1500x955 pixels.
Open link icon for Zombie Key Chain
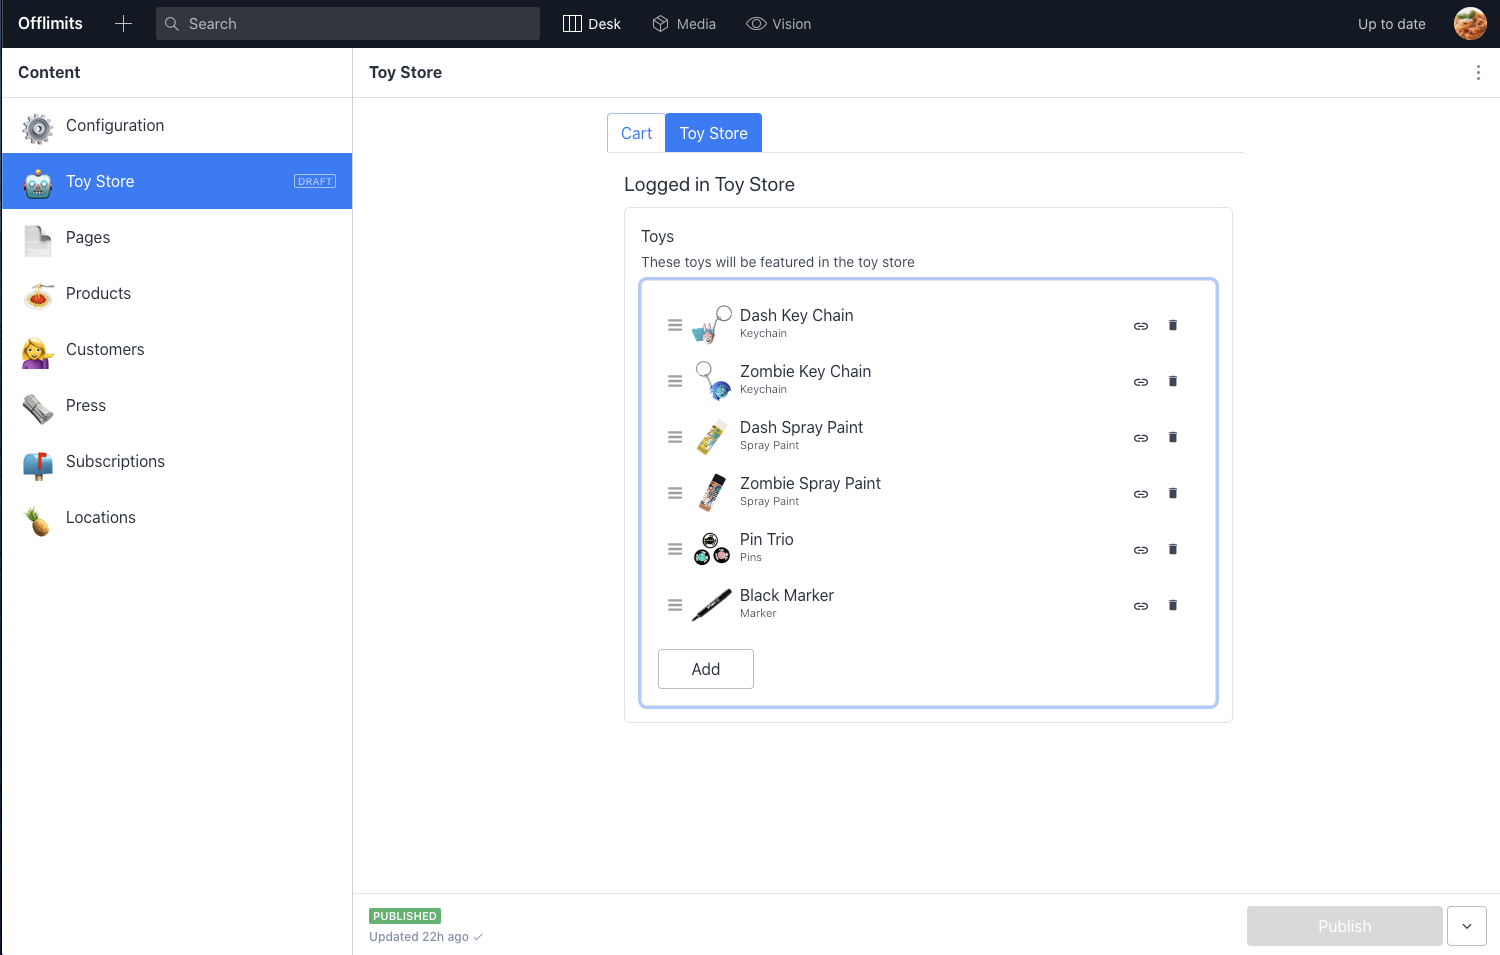[1141, 382]
